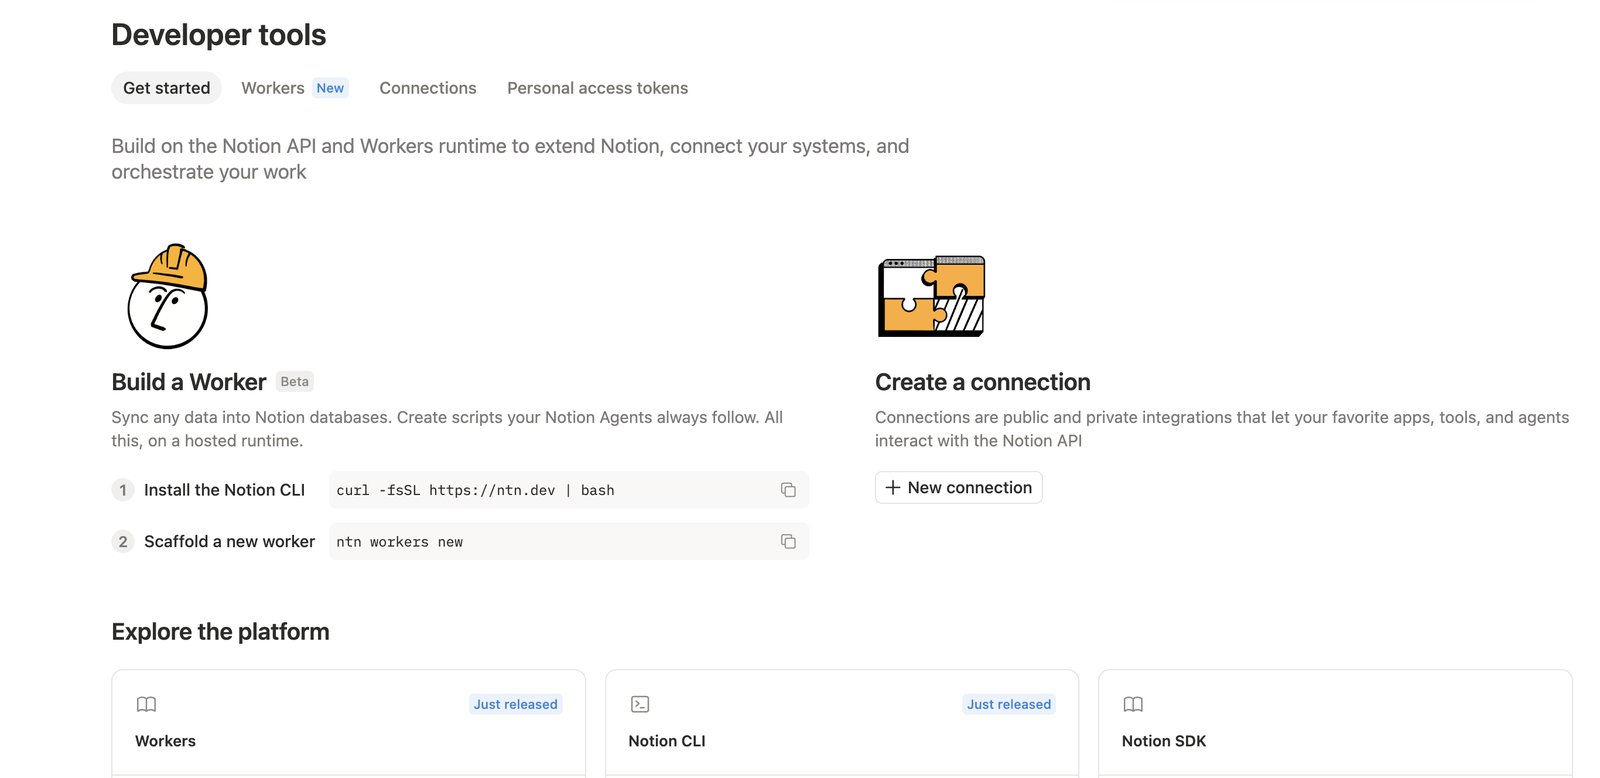Viewport: 1600px width, 778px height.
Task: Click the Explore the platform heading
Action: tap(220, 632)
